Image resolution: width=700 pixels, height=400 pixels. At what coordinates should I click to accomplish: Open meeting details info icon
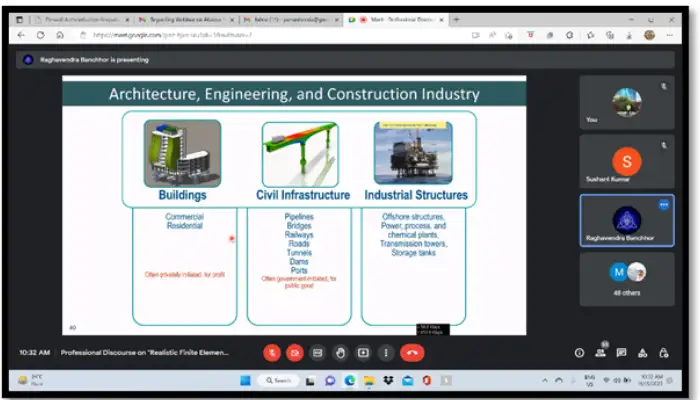point(579,352)
